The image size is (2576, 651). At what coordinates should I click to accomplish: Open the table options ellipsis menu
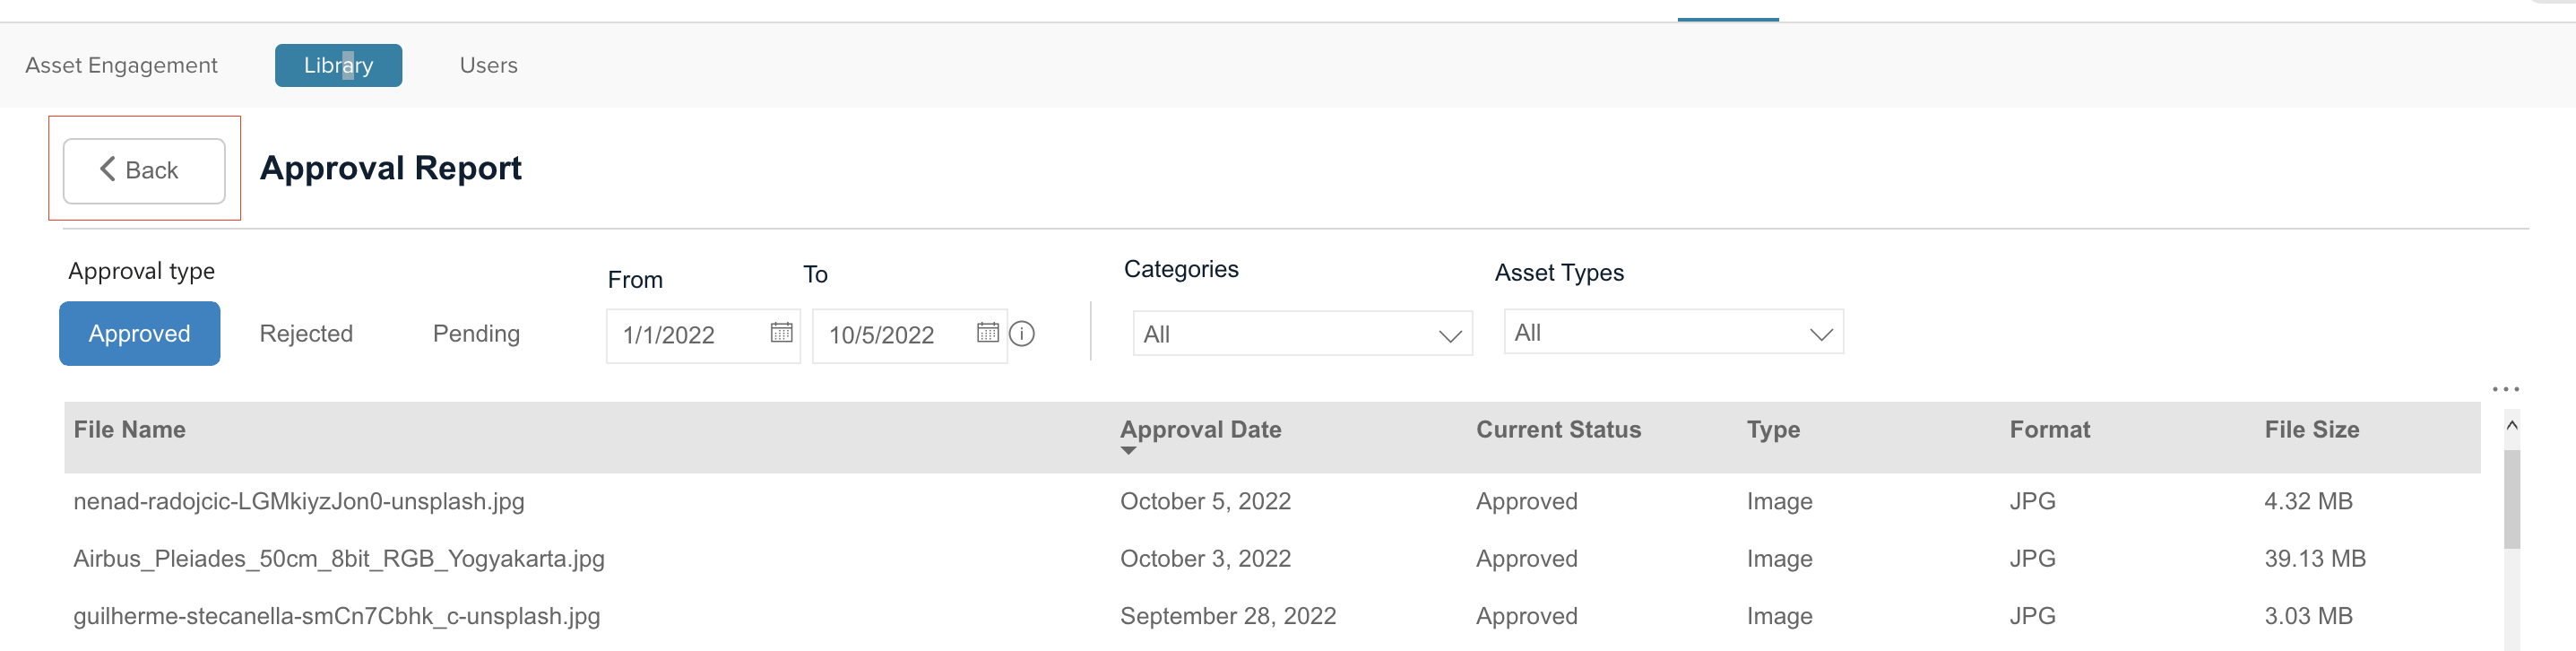[x=2507, y=390]
